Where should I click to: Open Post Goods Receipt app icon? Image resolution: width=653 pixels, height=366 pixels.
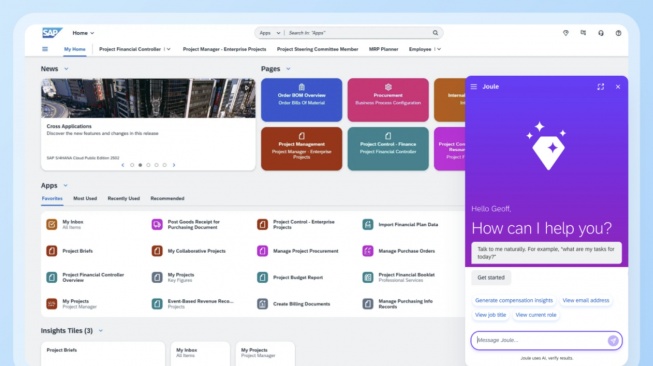coord(157,224)
